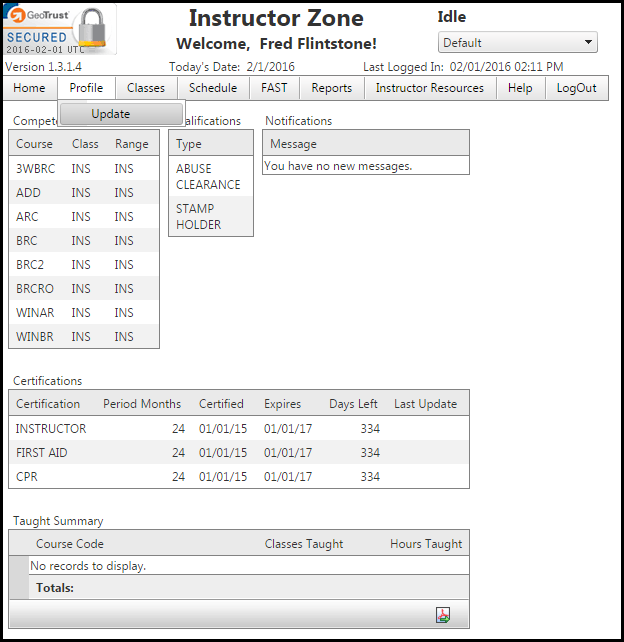
Task: Click the Help menu item
Action: [x=520, y=88]
